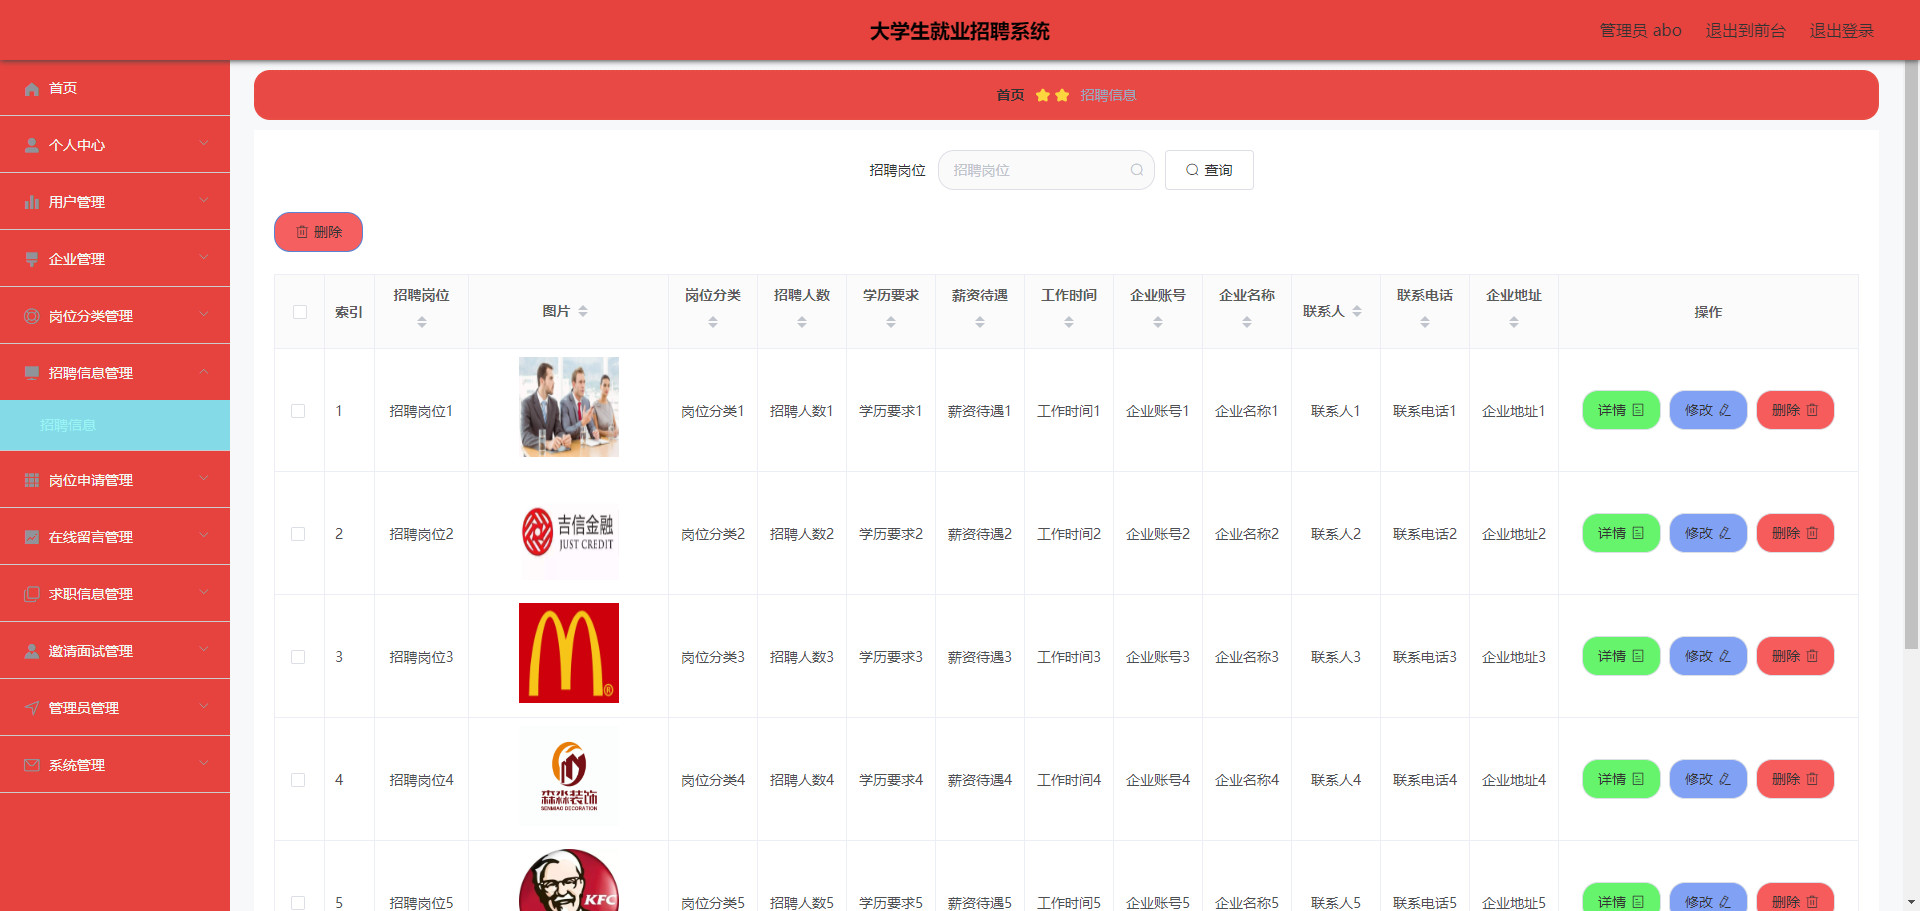1920x911 pixels.
Task: Click the first star icon in breadcrumb
Action: click(x=1043, y=95)
